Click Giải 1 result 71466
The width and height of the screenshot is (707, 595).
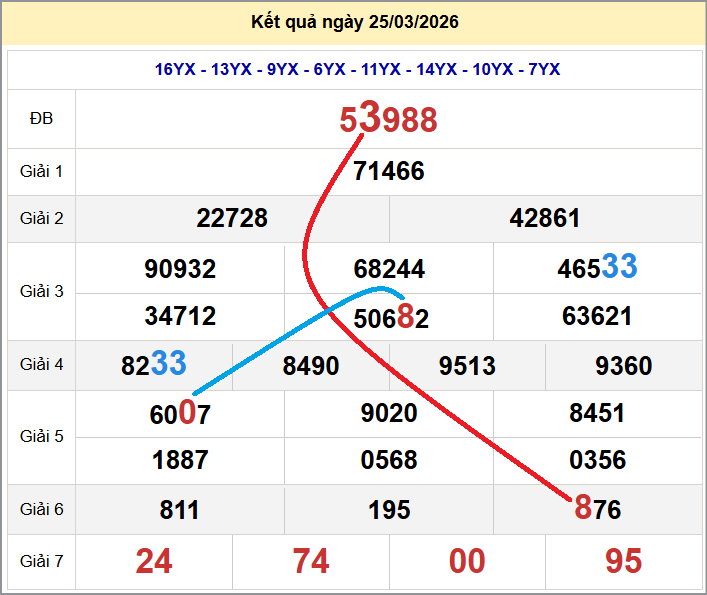(x=388, y=171)
